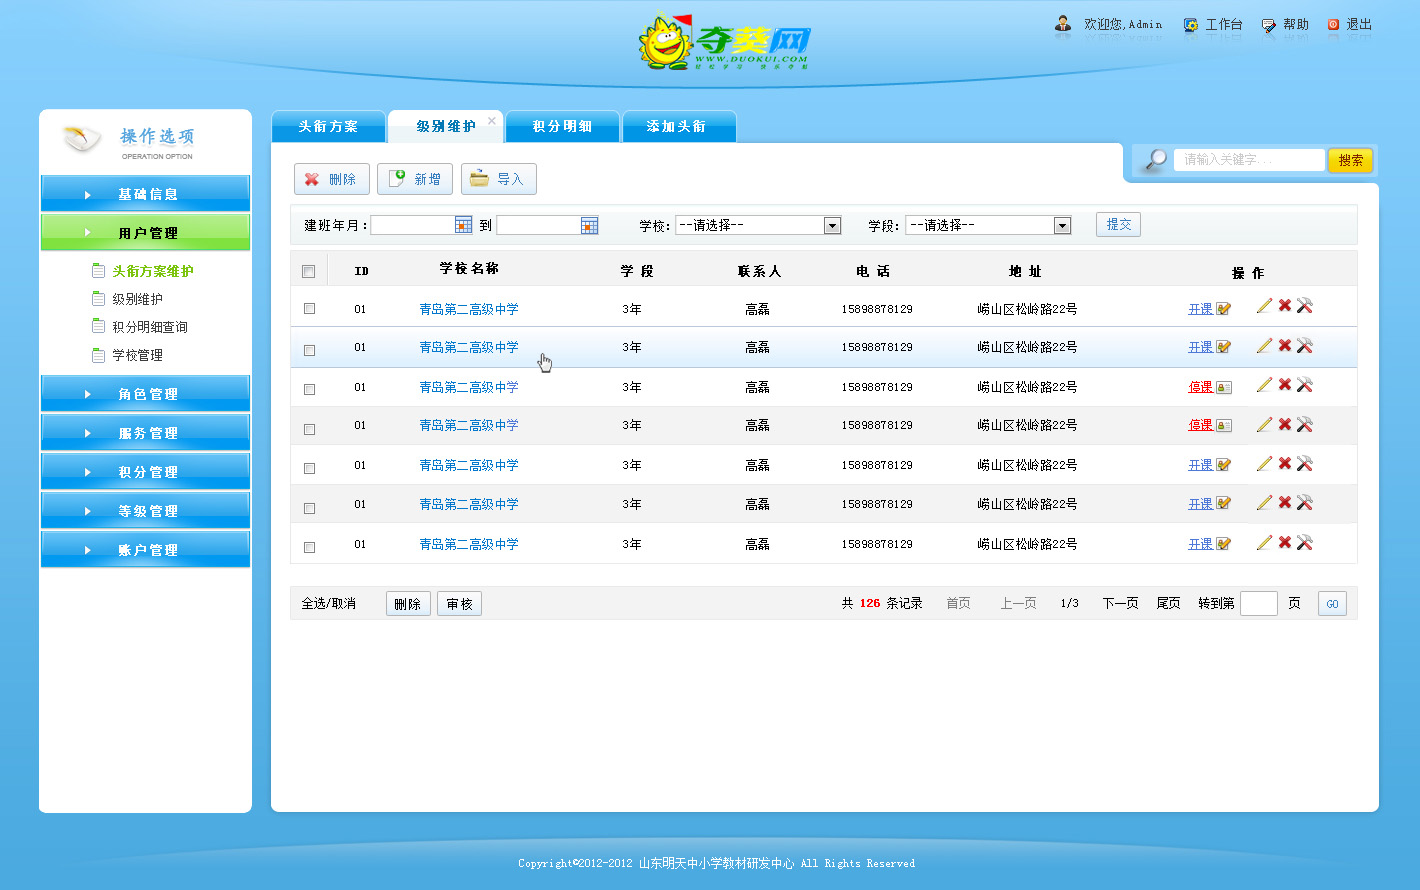Click the yellow 搜索 button
This screenshot has width=1420, height=890.
[1351, 160]
